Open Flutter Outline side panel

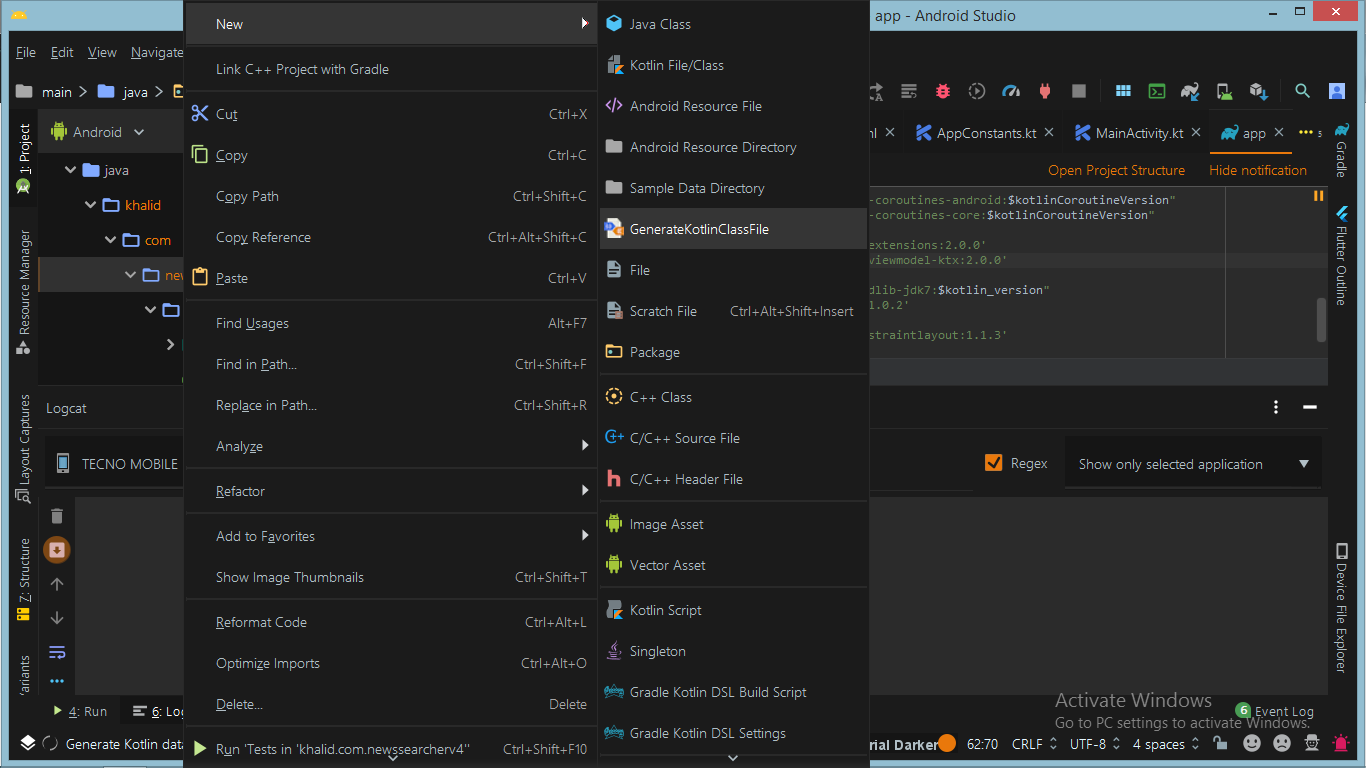(1341, 256)
